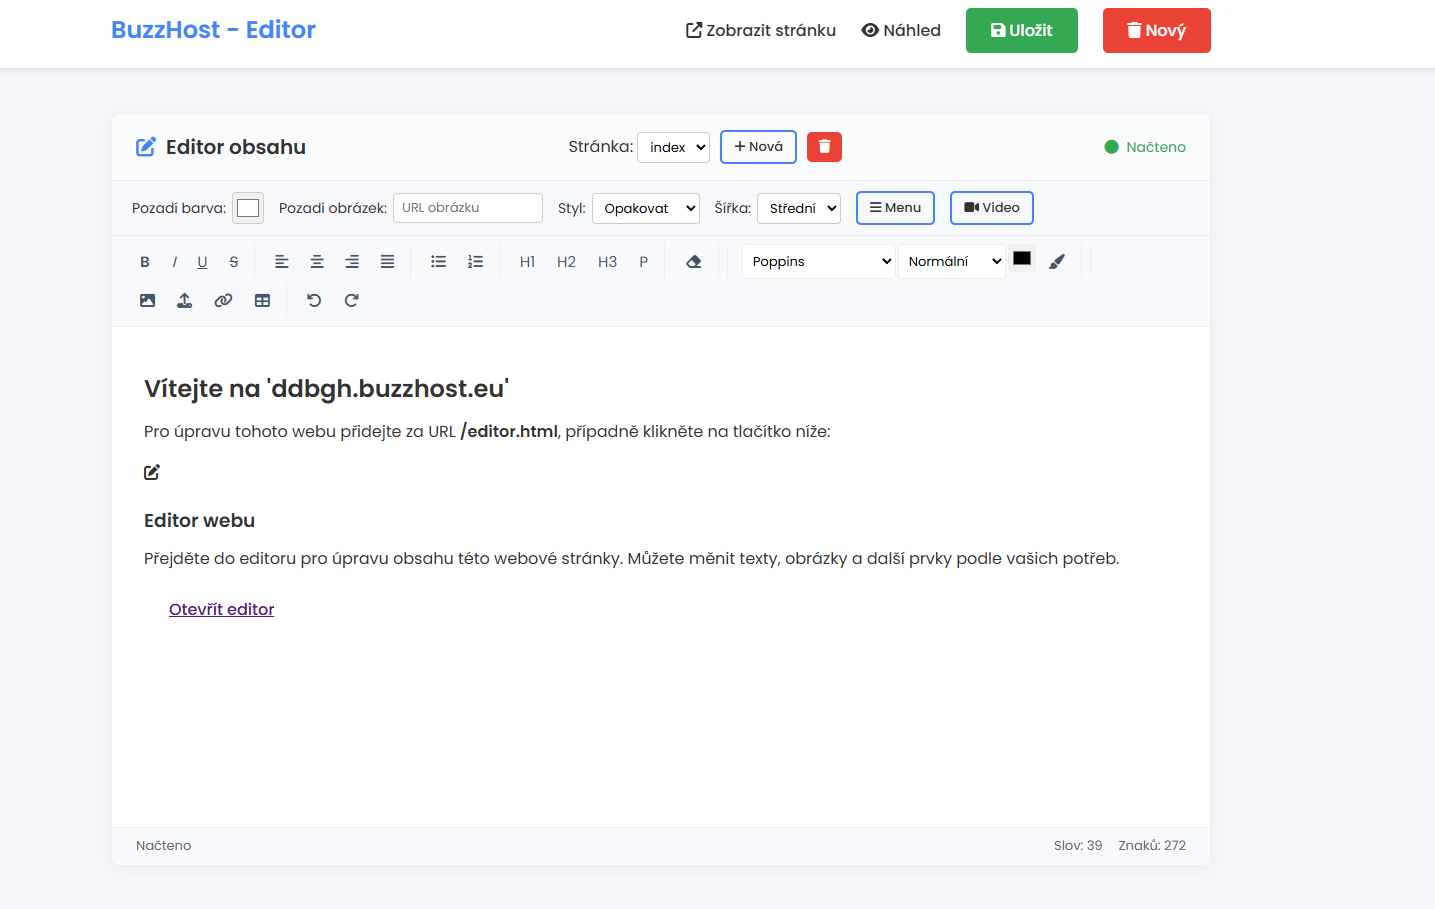Viewport: 1435px width, 909px height.
Task: Click the edit pencil icon in content
Action: click(x=152, y=472)
